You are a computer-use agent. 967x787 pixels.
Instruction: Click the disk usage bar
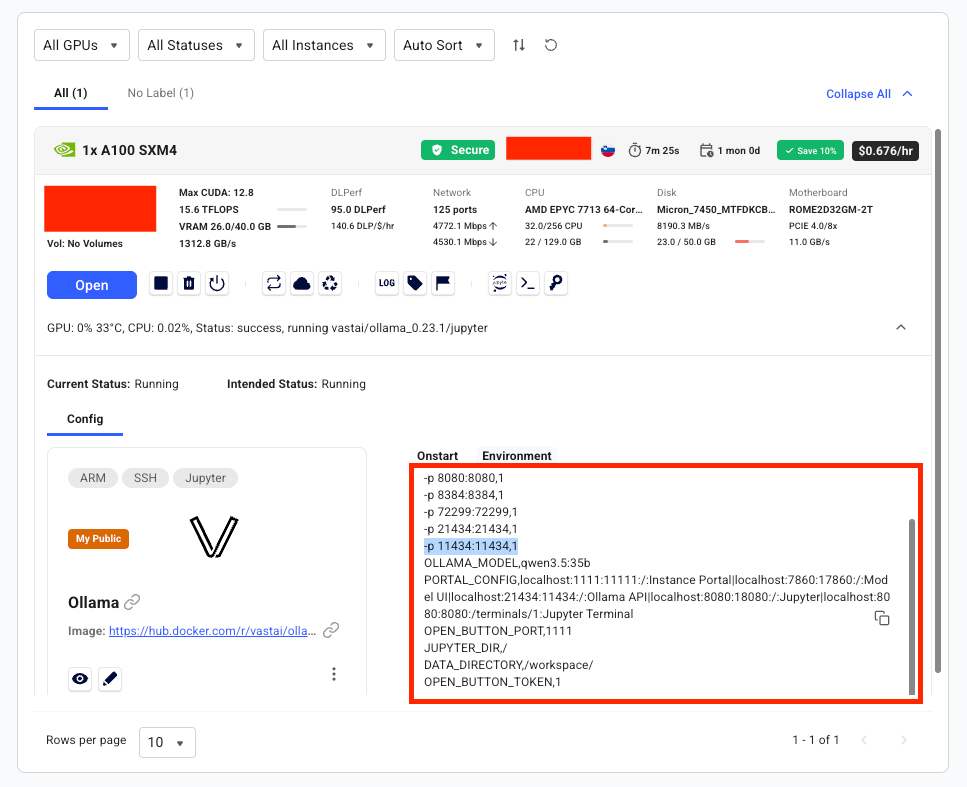[749, 242]
